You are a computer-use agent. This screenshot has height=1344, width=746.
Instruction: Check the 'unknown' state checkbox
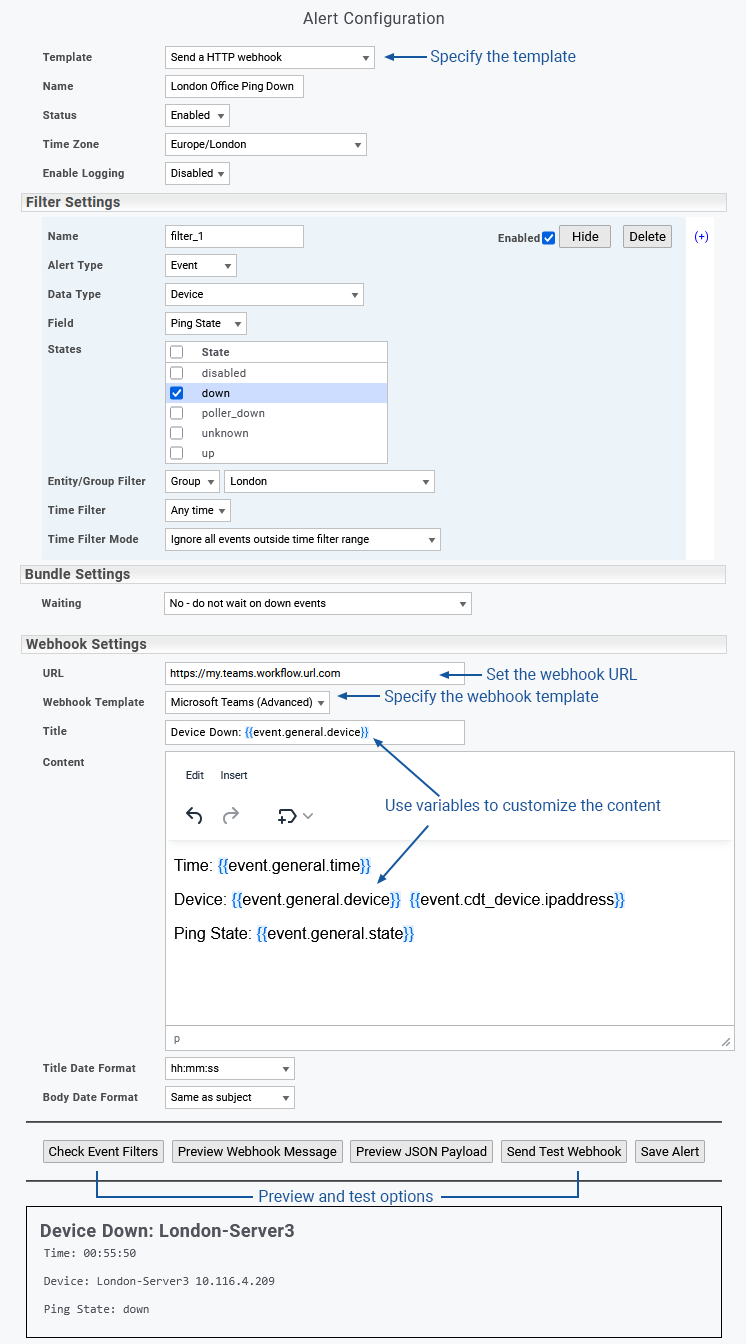[x=177, y=433]
